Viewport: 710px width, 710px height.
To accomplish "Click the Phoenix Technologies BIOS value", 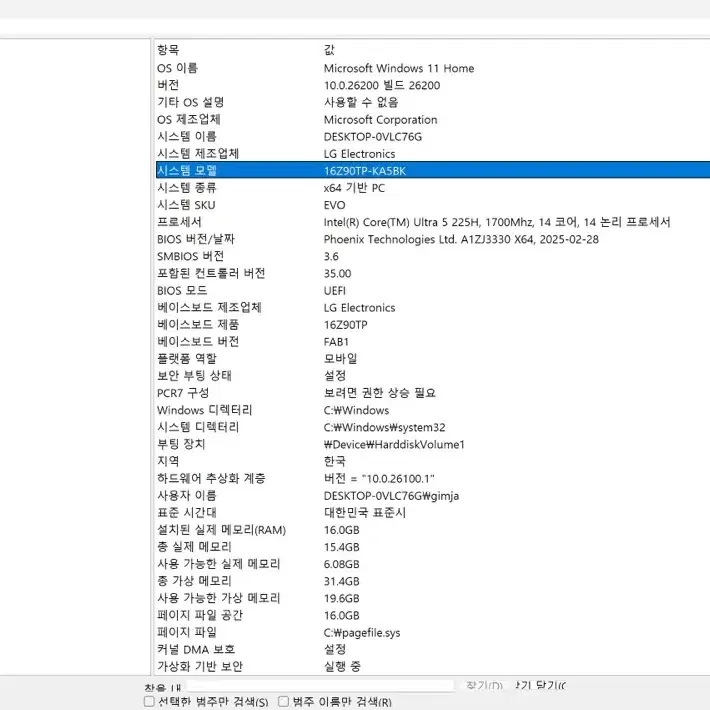I will (461, 239).
